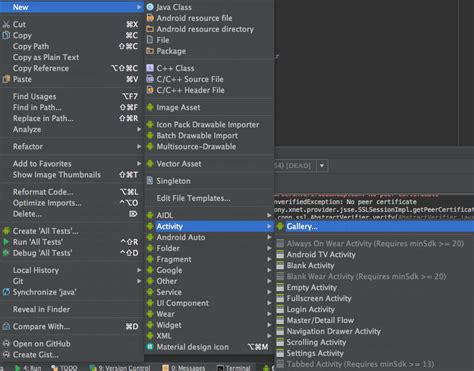Click the C/C++ Header File icon
The image size is (474, 371).
tap(150, 90)
